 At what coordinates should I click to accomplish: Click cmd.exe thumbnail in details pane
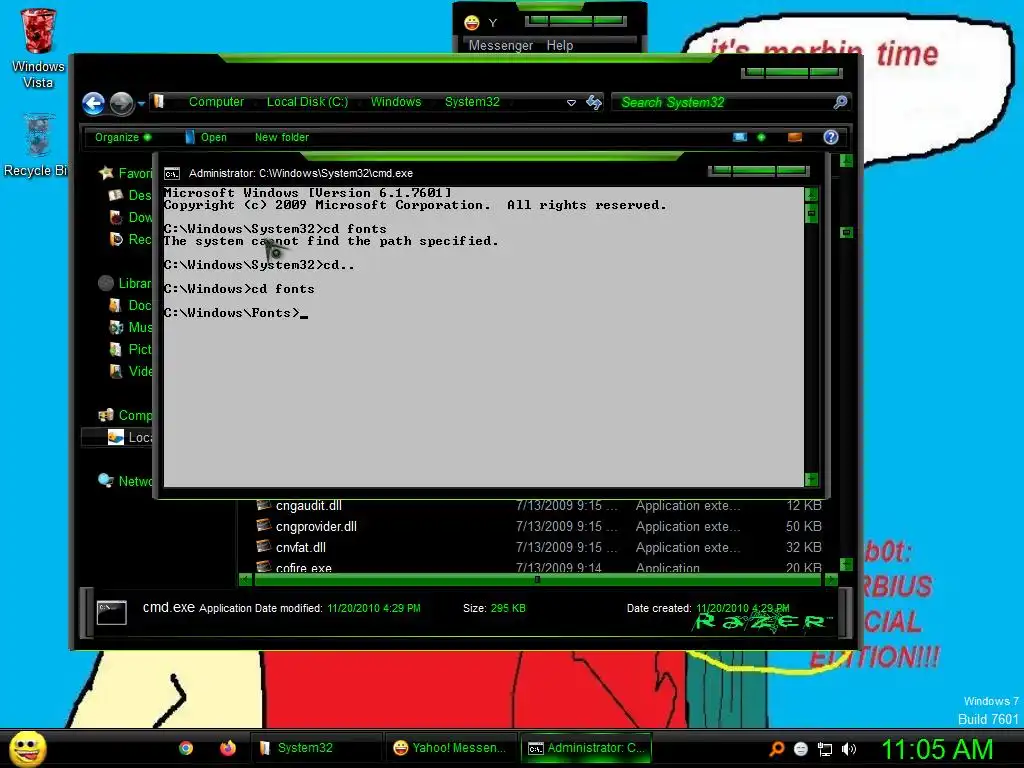point(112,613)
